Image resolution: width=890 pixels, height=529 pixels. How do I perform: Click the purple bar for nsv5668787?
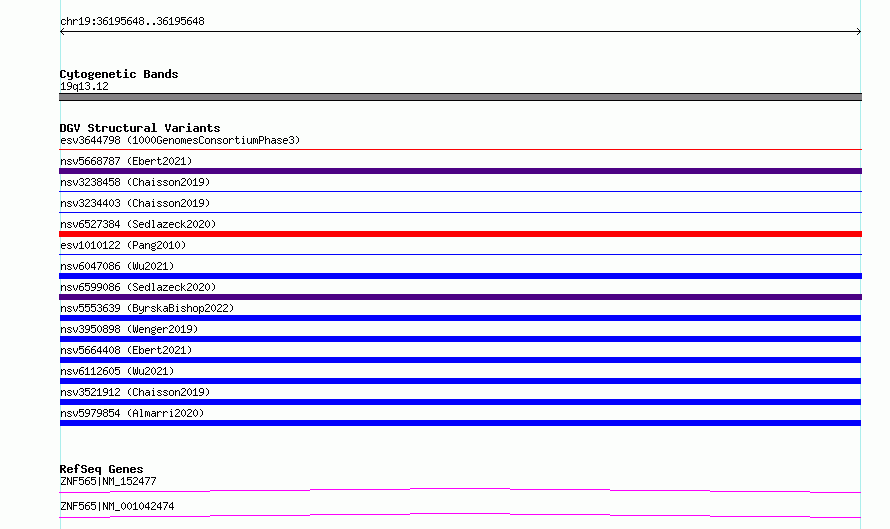pos(460,171)
